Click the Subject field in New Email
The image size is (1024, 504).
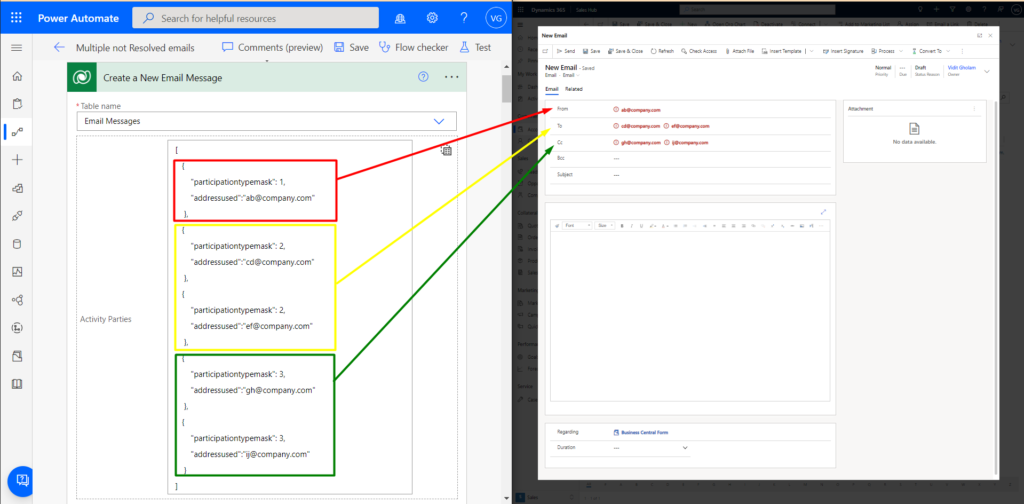coord(689,175)
